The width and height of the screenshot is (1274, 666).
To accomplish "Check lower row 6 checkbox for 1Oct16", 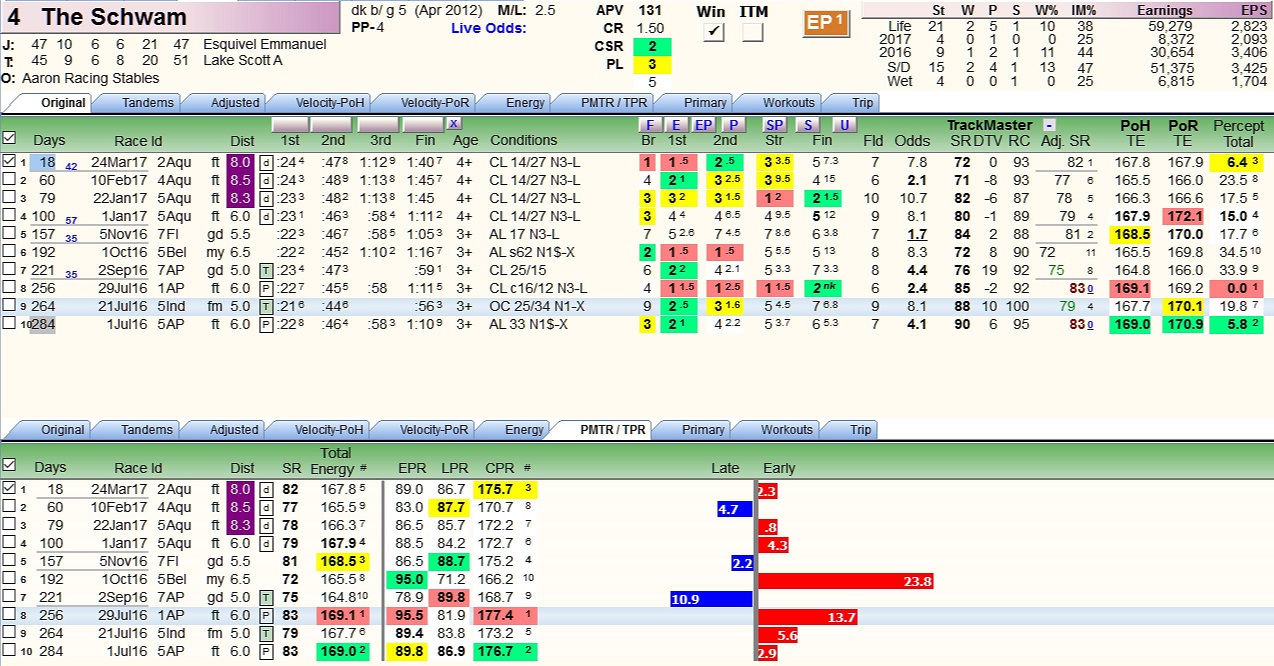I will coord(9,578).
